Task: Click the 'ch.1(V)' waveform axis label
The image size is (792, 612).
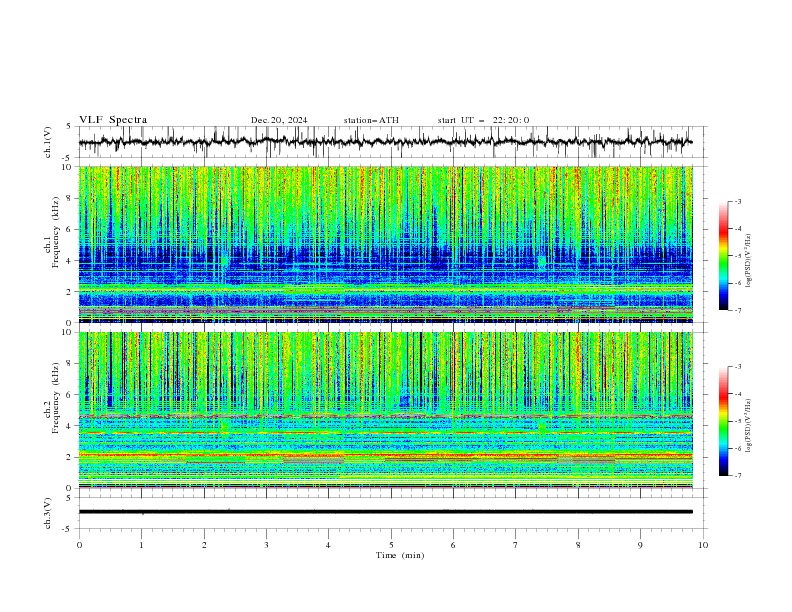Action: tap(48, 142)
